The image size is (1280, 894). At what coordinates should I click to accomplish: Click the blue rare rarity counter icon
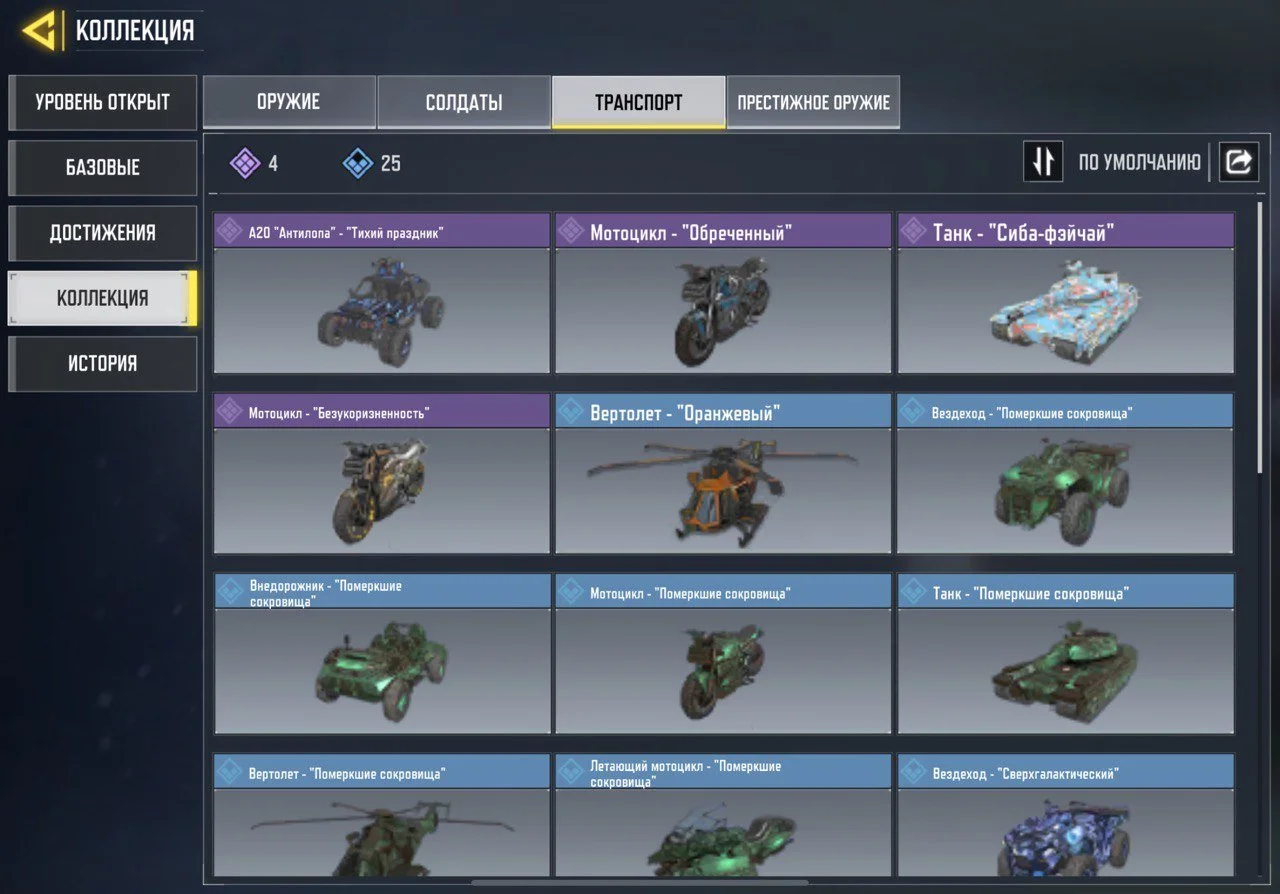click(358, 163)
